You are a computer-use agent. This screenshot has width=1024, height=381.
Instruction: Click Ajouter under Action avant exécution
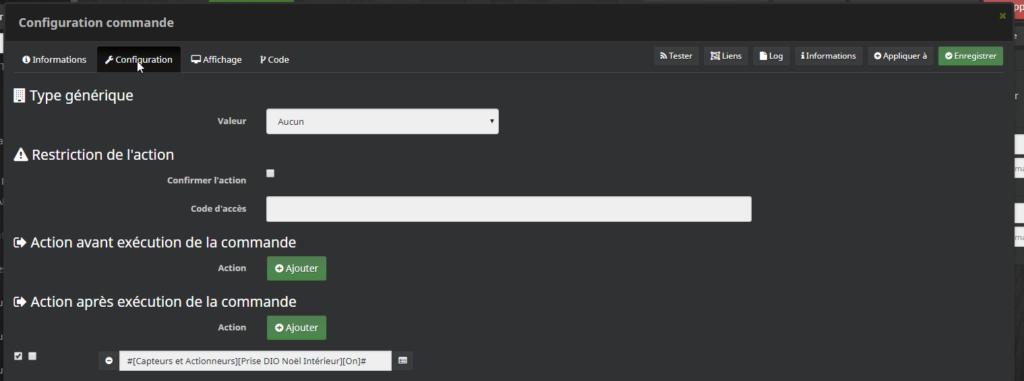[296, 268]
